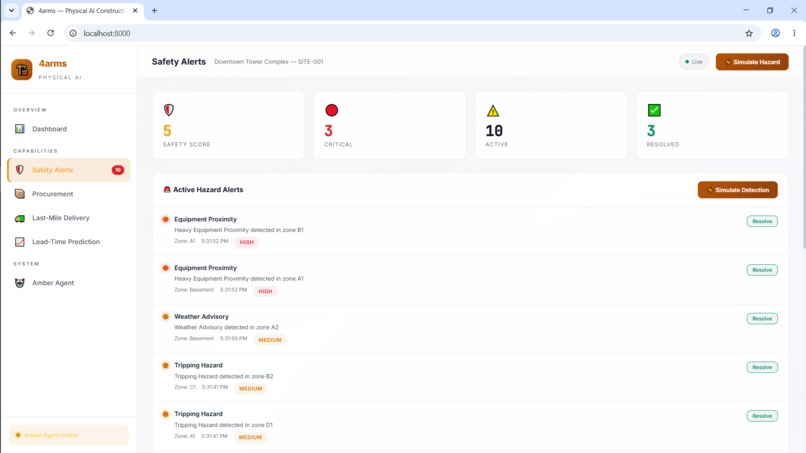Click the Safety Alerts page heading
The height and width of the screenshot is (453, 806).
click(x=179, y=62)
